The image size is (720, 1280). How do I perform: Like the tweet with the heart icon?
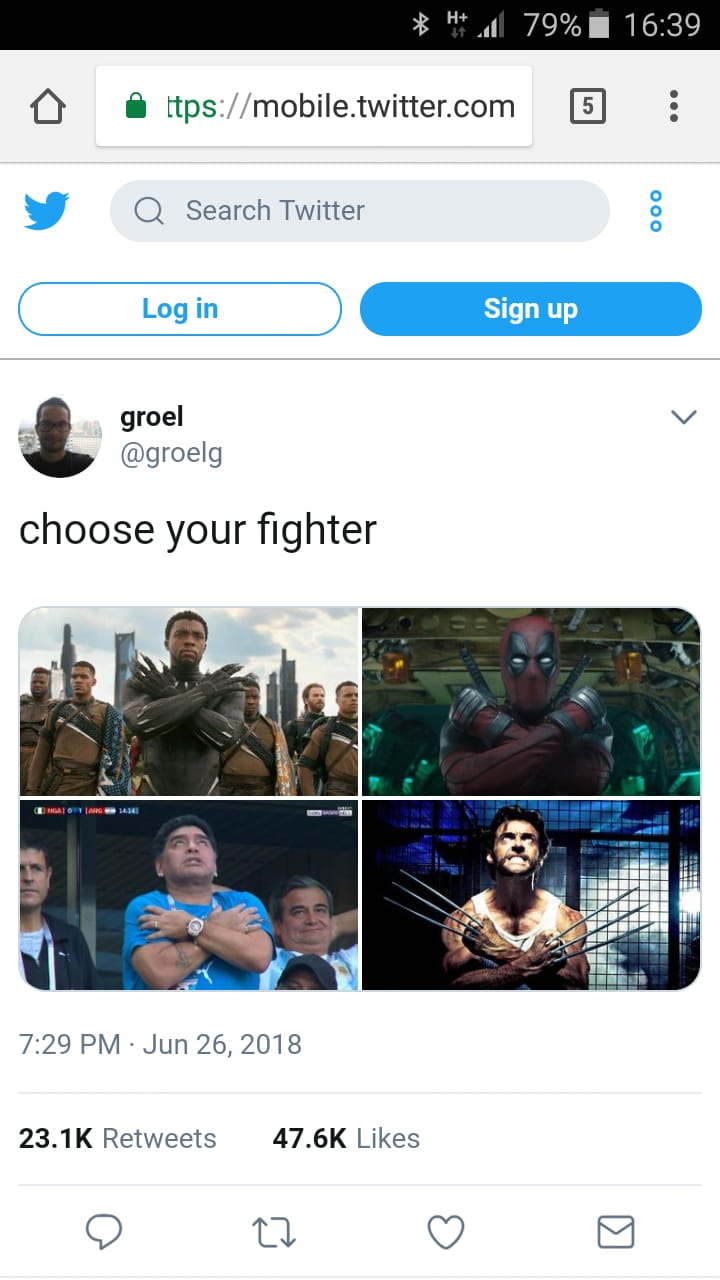[446, 1232]
